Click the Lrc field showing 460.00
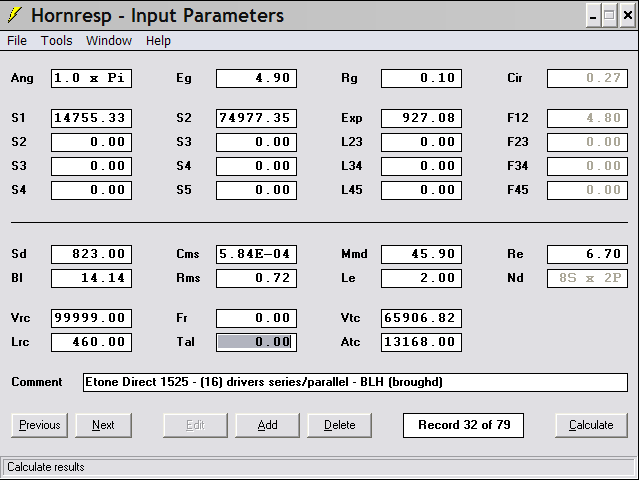 (x=91, y=342)
